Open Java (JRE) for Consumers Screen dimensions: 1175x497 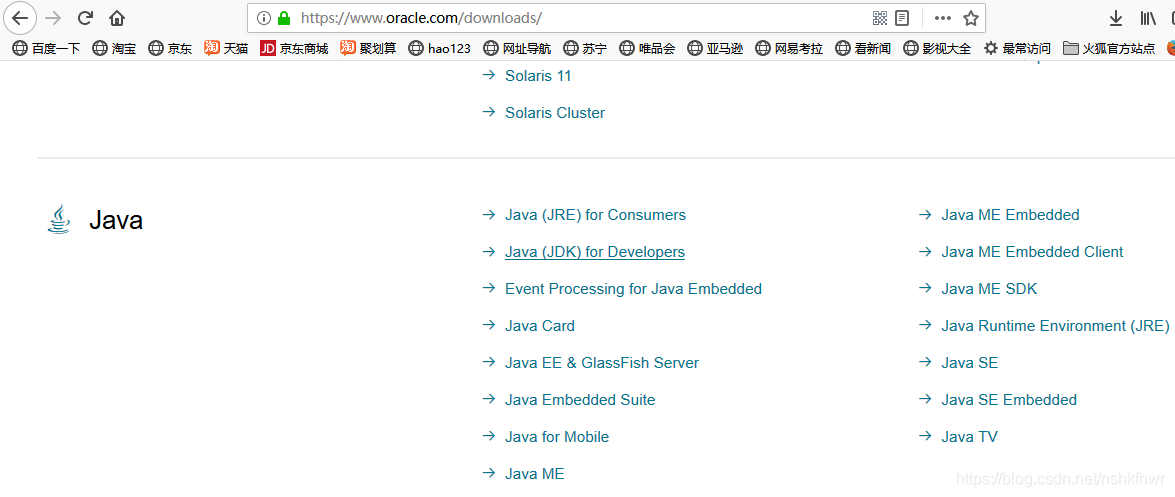(595, 215)
